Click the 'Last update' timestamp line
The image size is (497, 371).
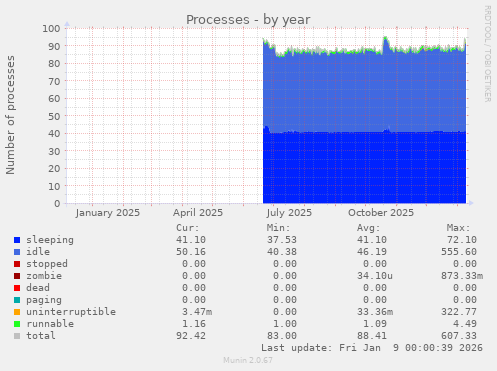(x=372, y=348)
